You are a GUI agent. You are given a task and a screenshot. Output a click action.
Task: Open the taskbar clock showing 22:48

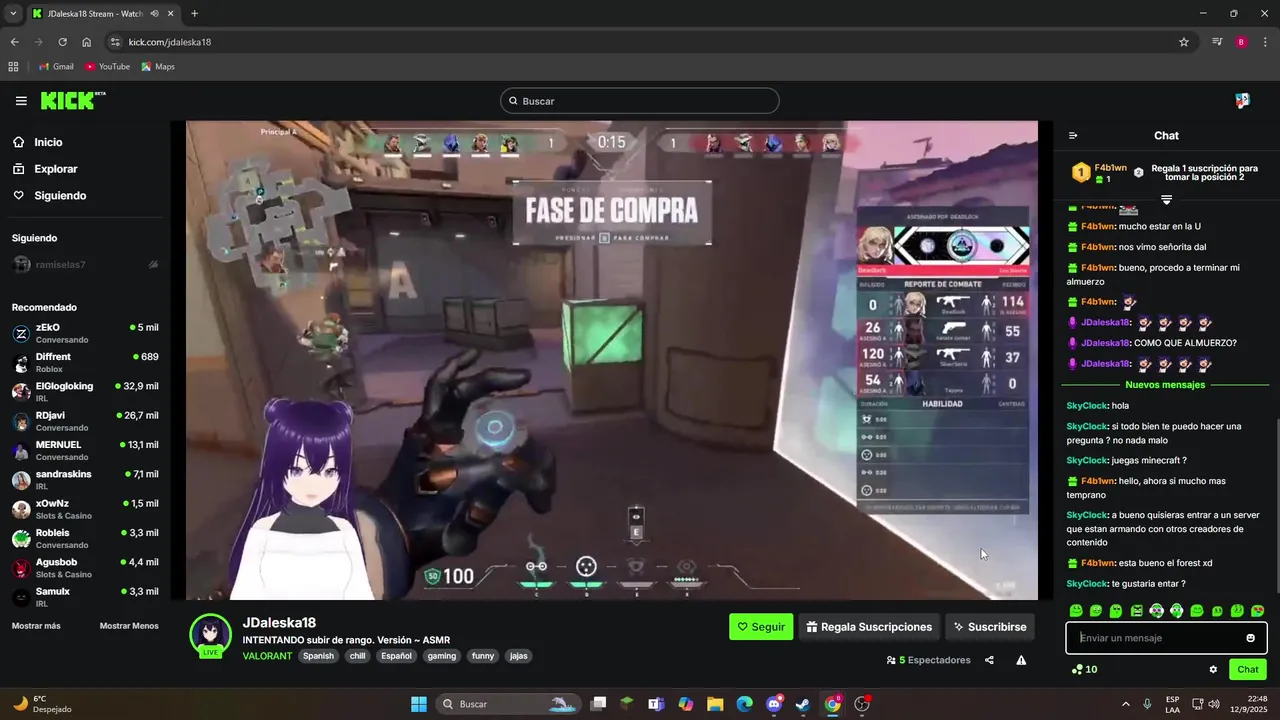(1250, 704)
